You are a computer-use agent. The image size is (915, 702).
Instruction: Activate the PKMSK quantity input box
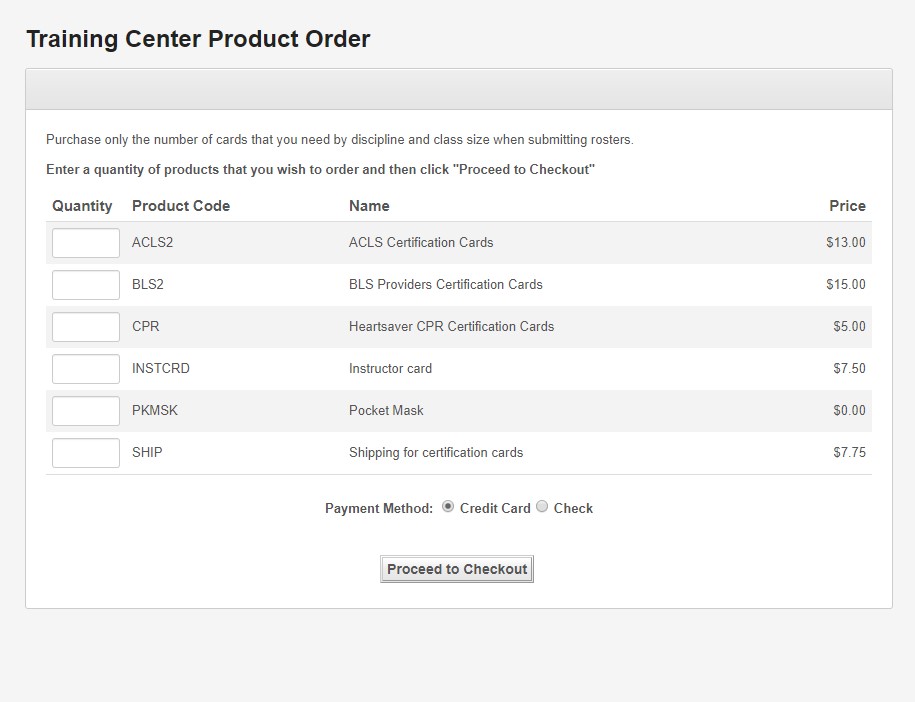[86, 411]
